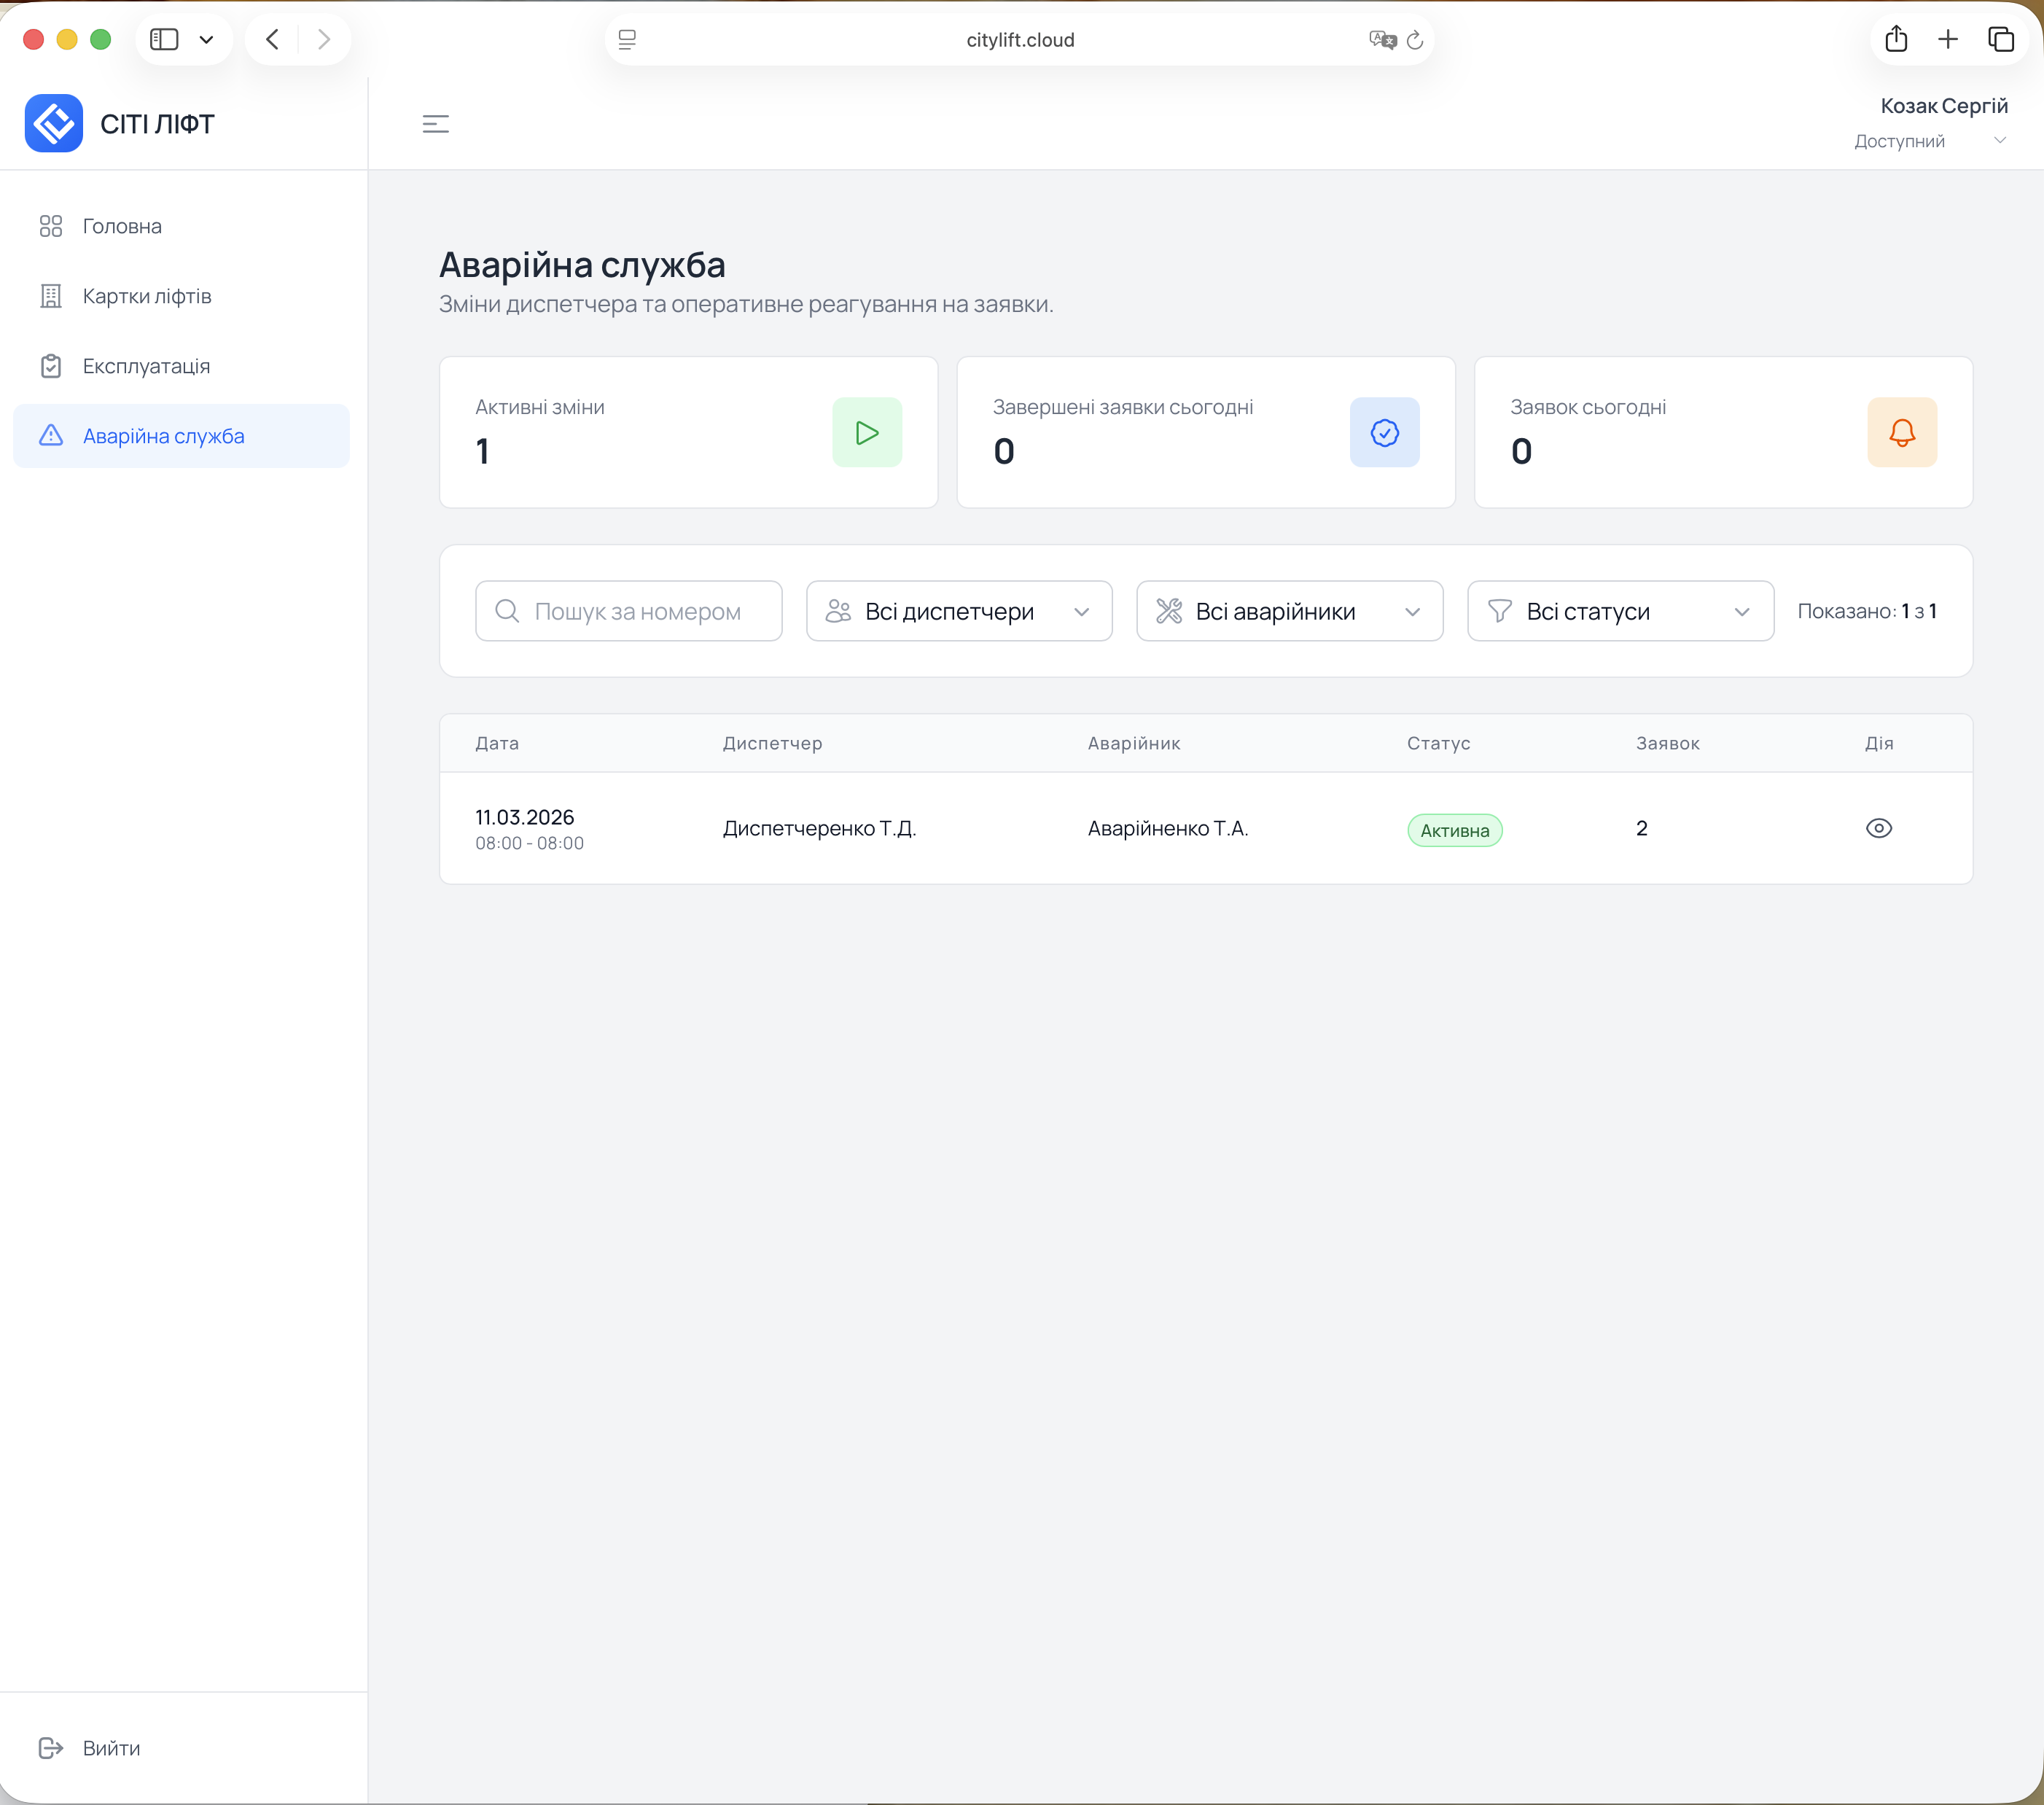Click Вийти to log out
2044x1805 pixels.
click(x=110, y=1748)
